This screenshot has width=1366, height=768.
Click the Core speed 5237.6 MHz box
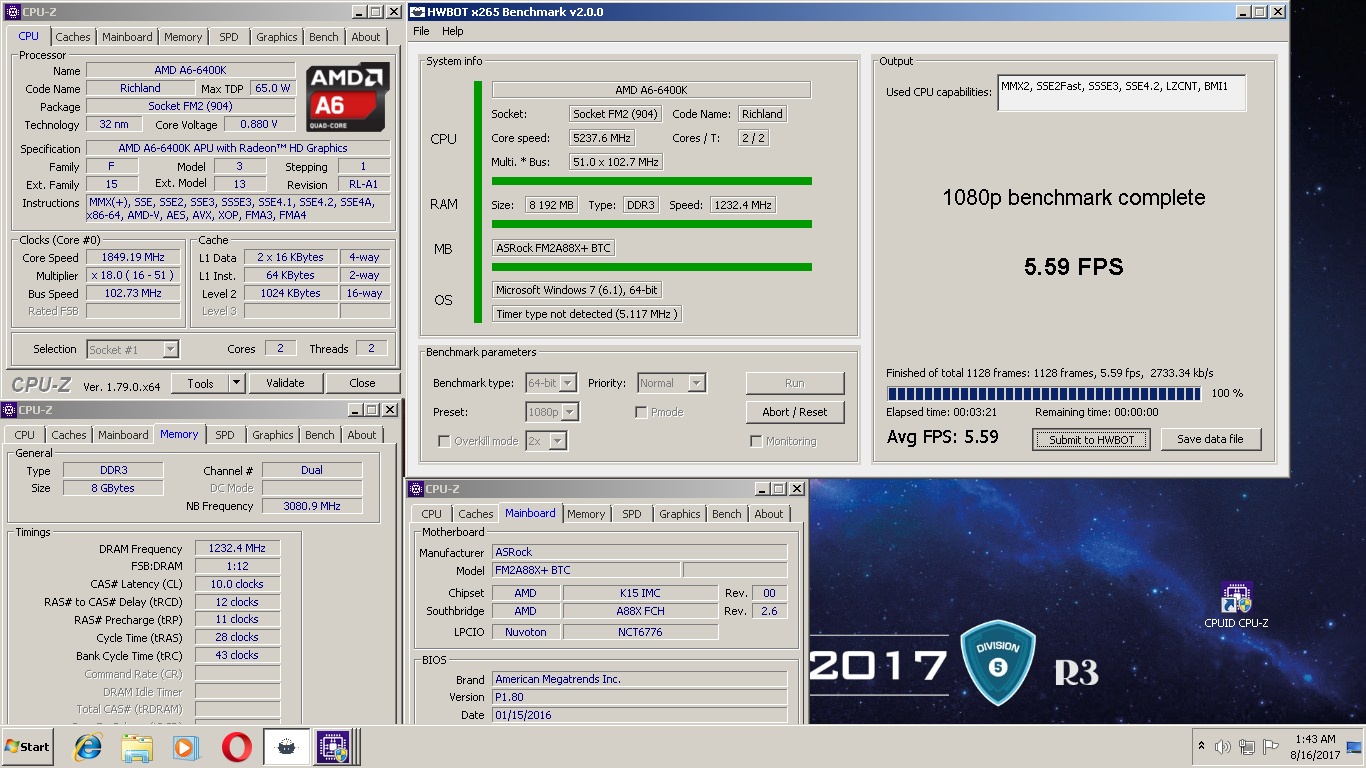click(x=602, y=138)
